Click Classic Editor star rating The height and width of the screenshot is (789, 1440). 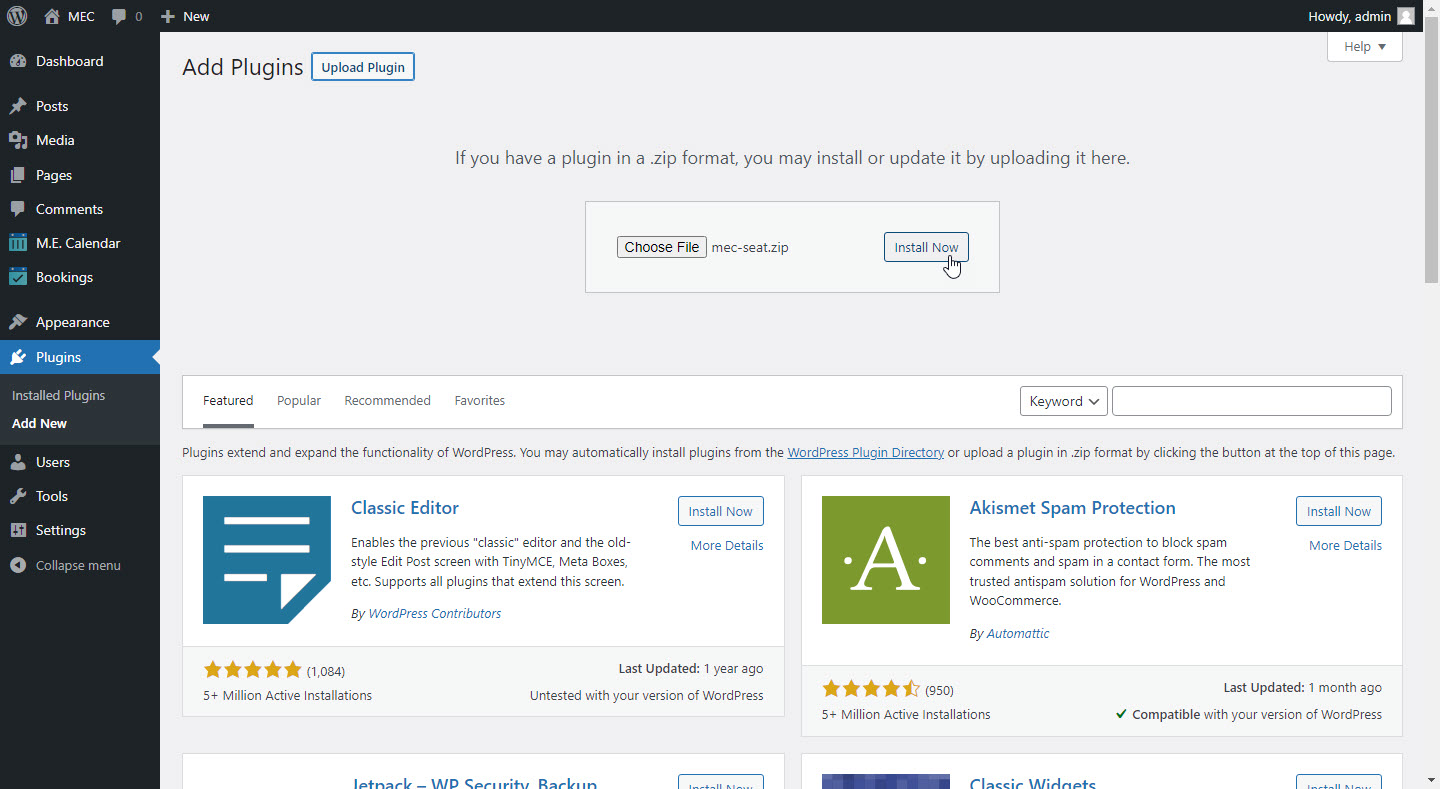click(x=252, y=670)
